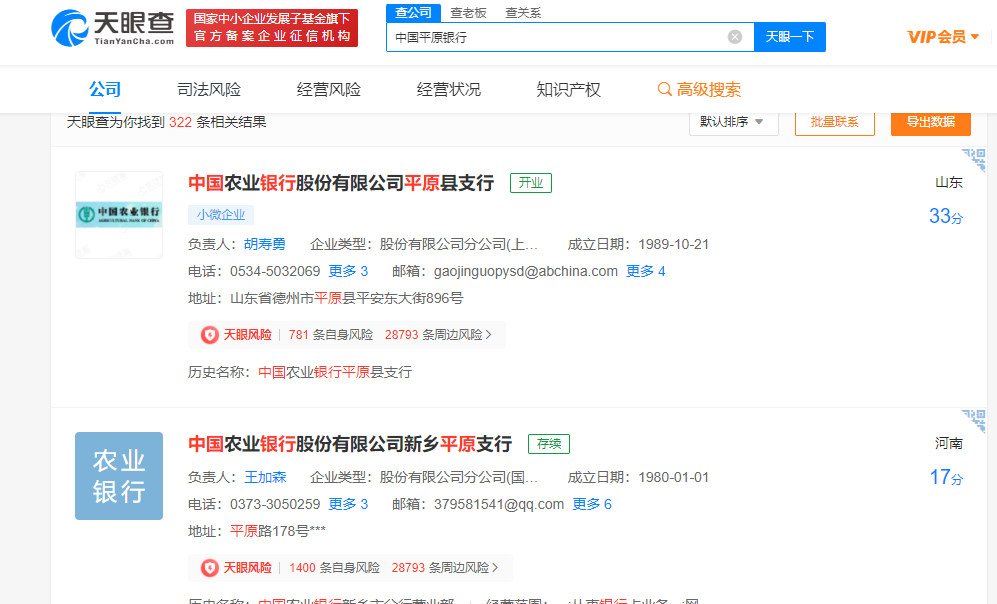Clear the search box with the X icon
997x604 pixels.
[734, 37]
